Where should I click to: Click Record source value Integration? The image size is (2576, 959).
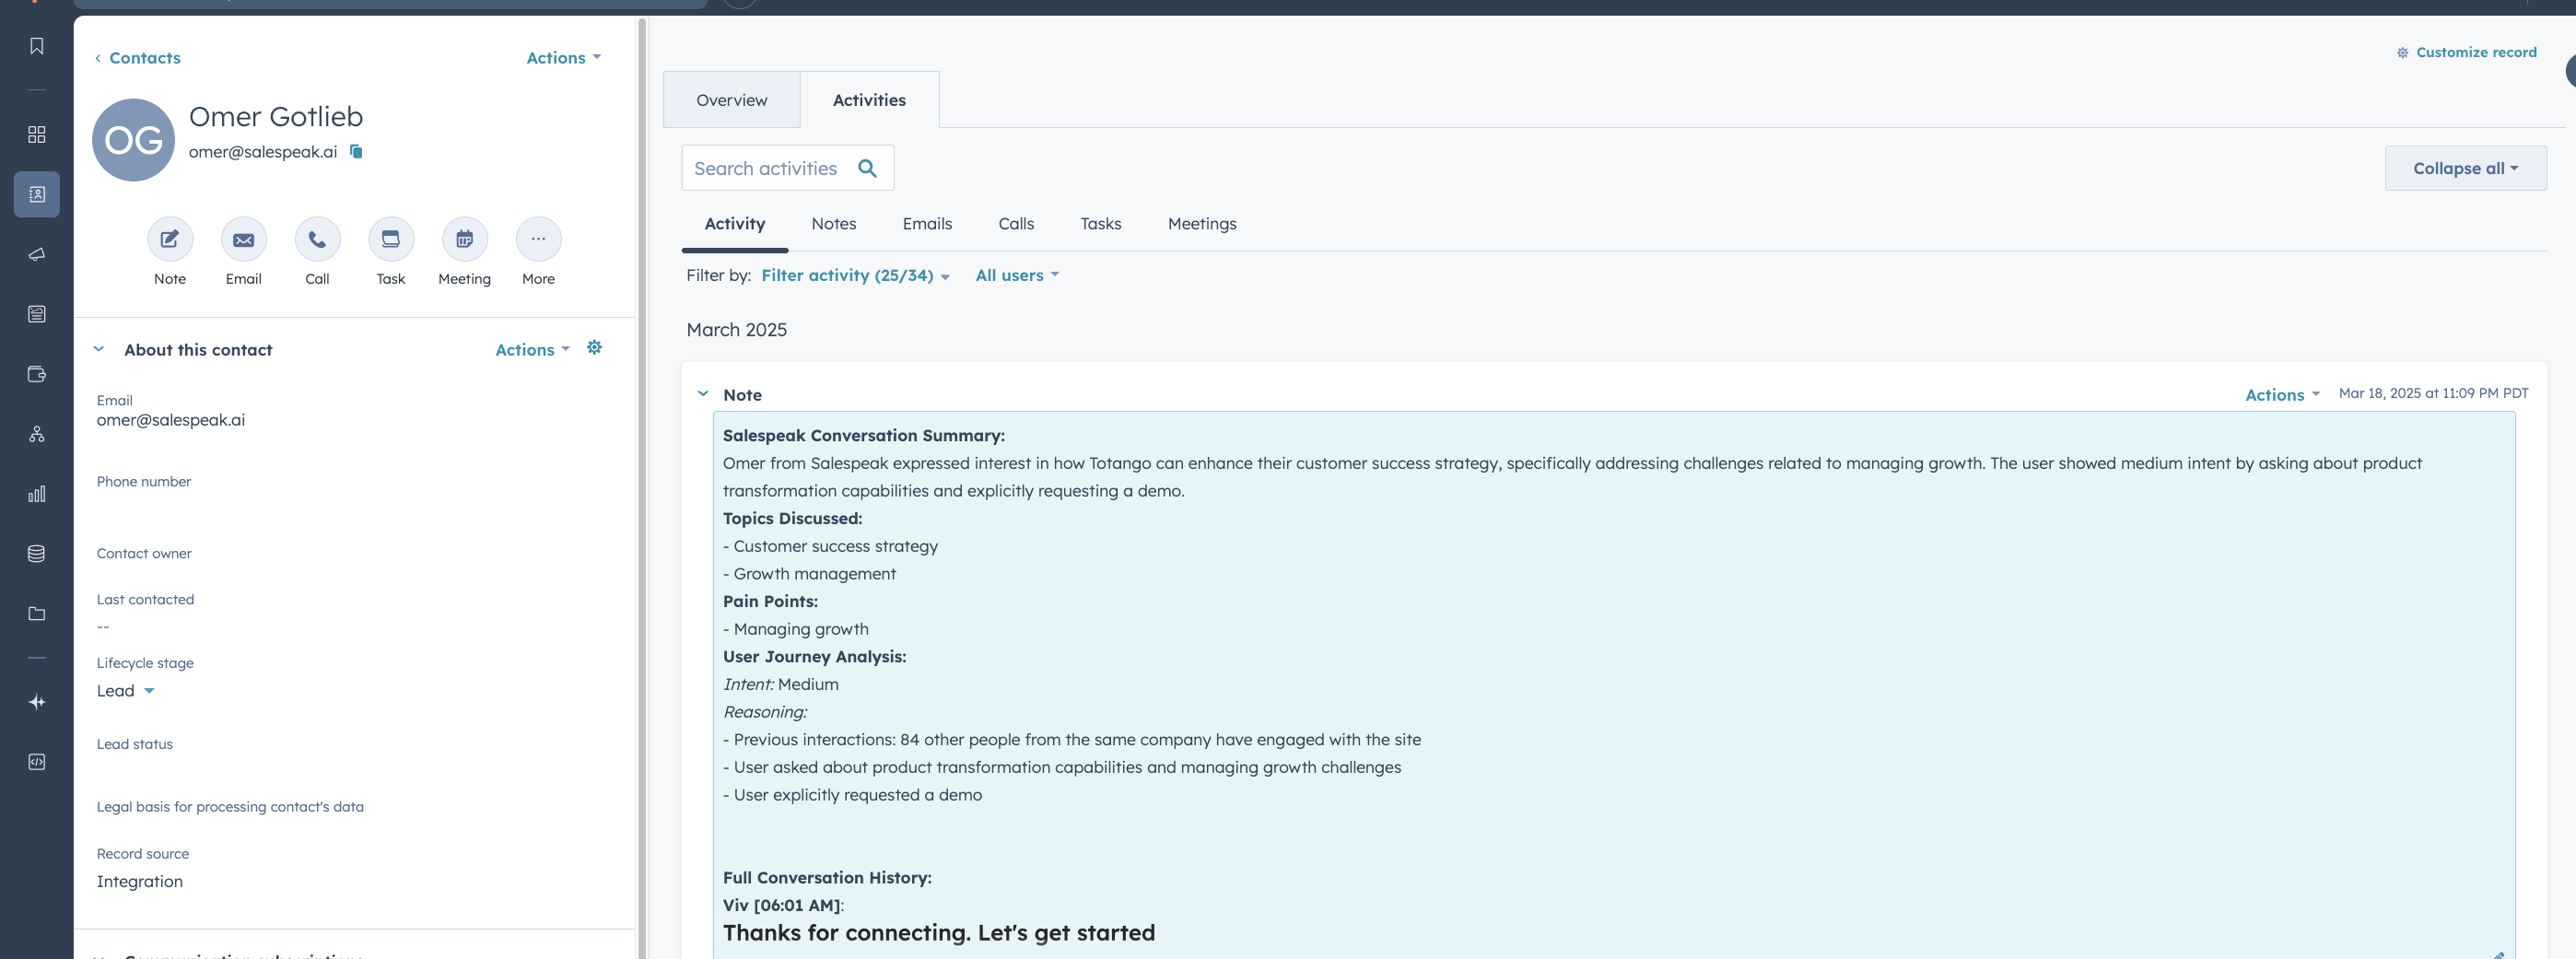tap(140, 881)
